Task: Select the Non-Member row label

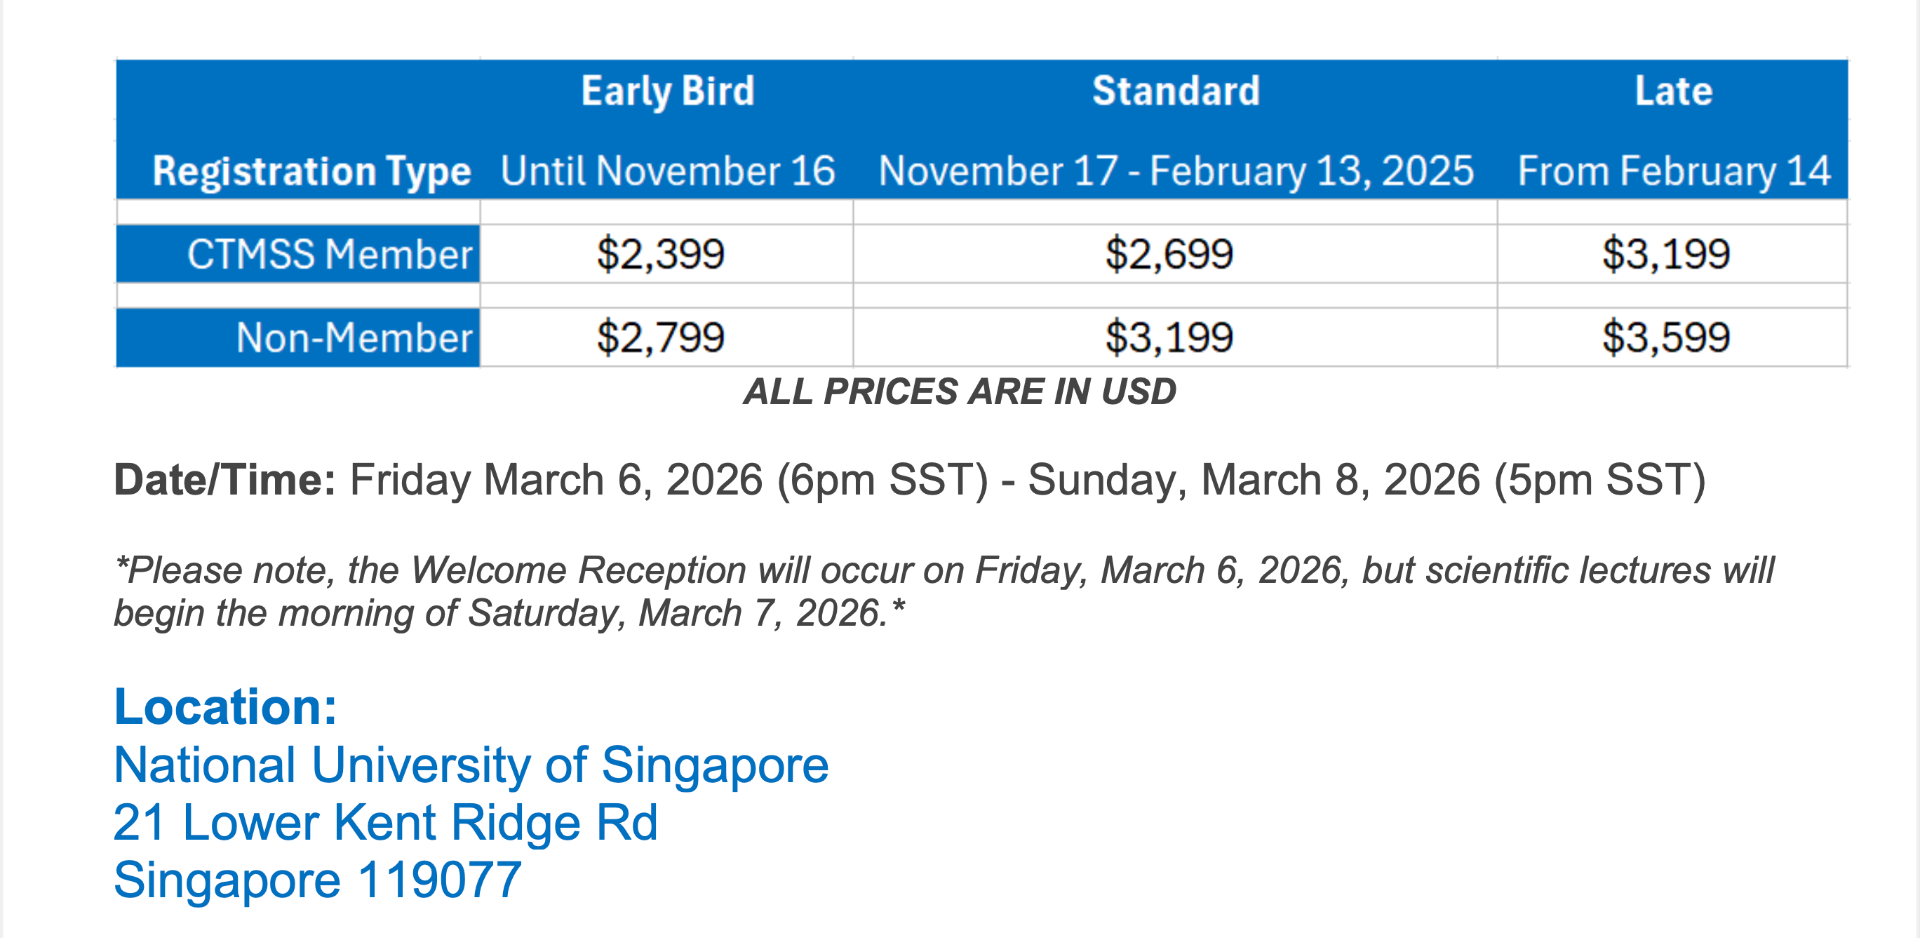Action: (353, 338)
